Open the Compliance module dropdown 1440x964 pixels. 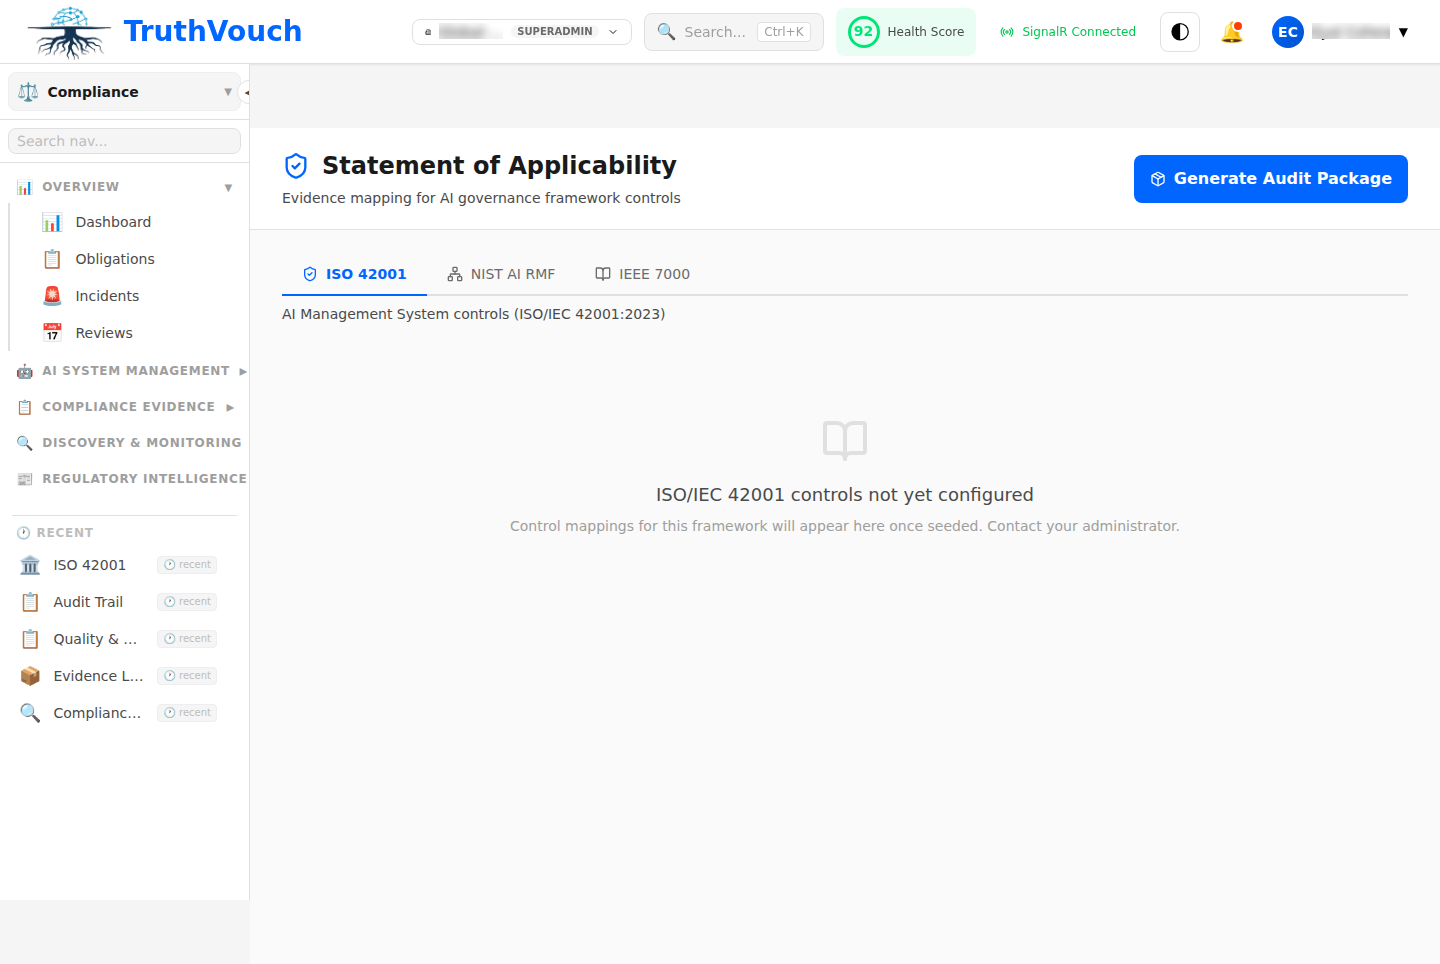click(122, 91)
